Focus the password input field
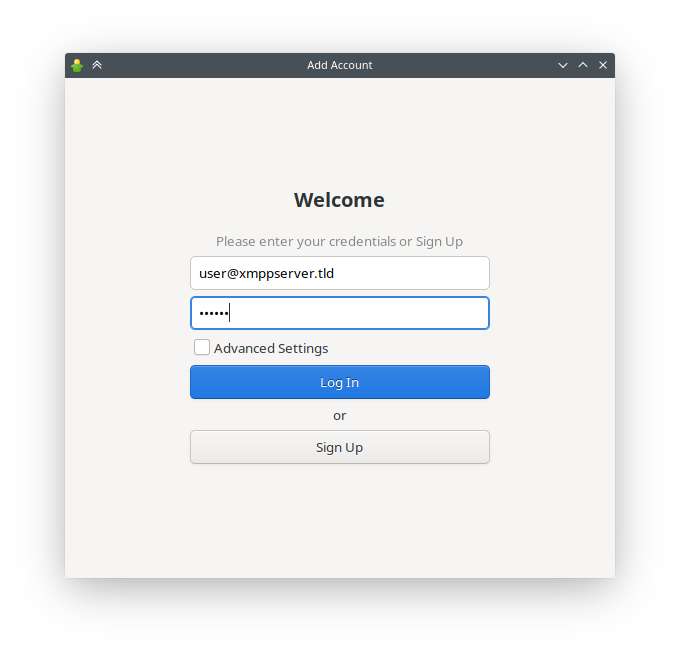Image resolution: width=680 pixels, height=655 pixels. coord(340,313)
